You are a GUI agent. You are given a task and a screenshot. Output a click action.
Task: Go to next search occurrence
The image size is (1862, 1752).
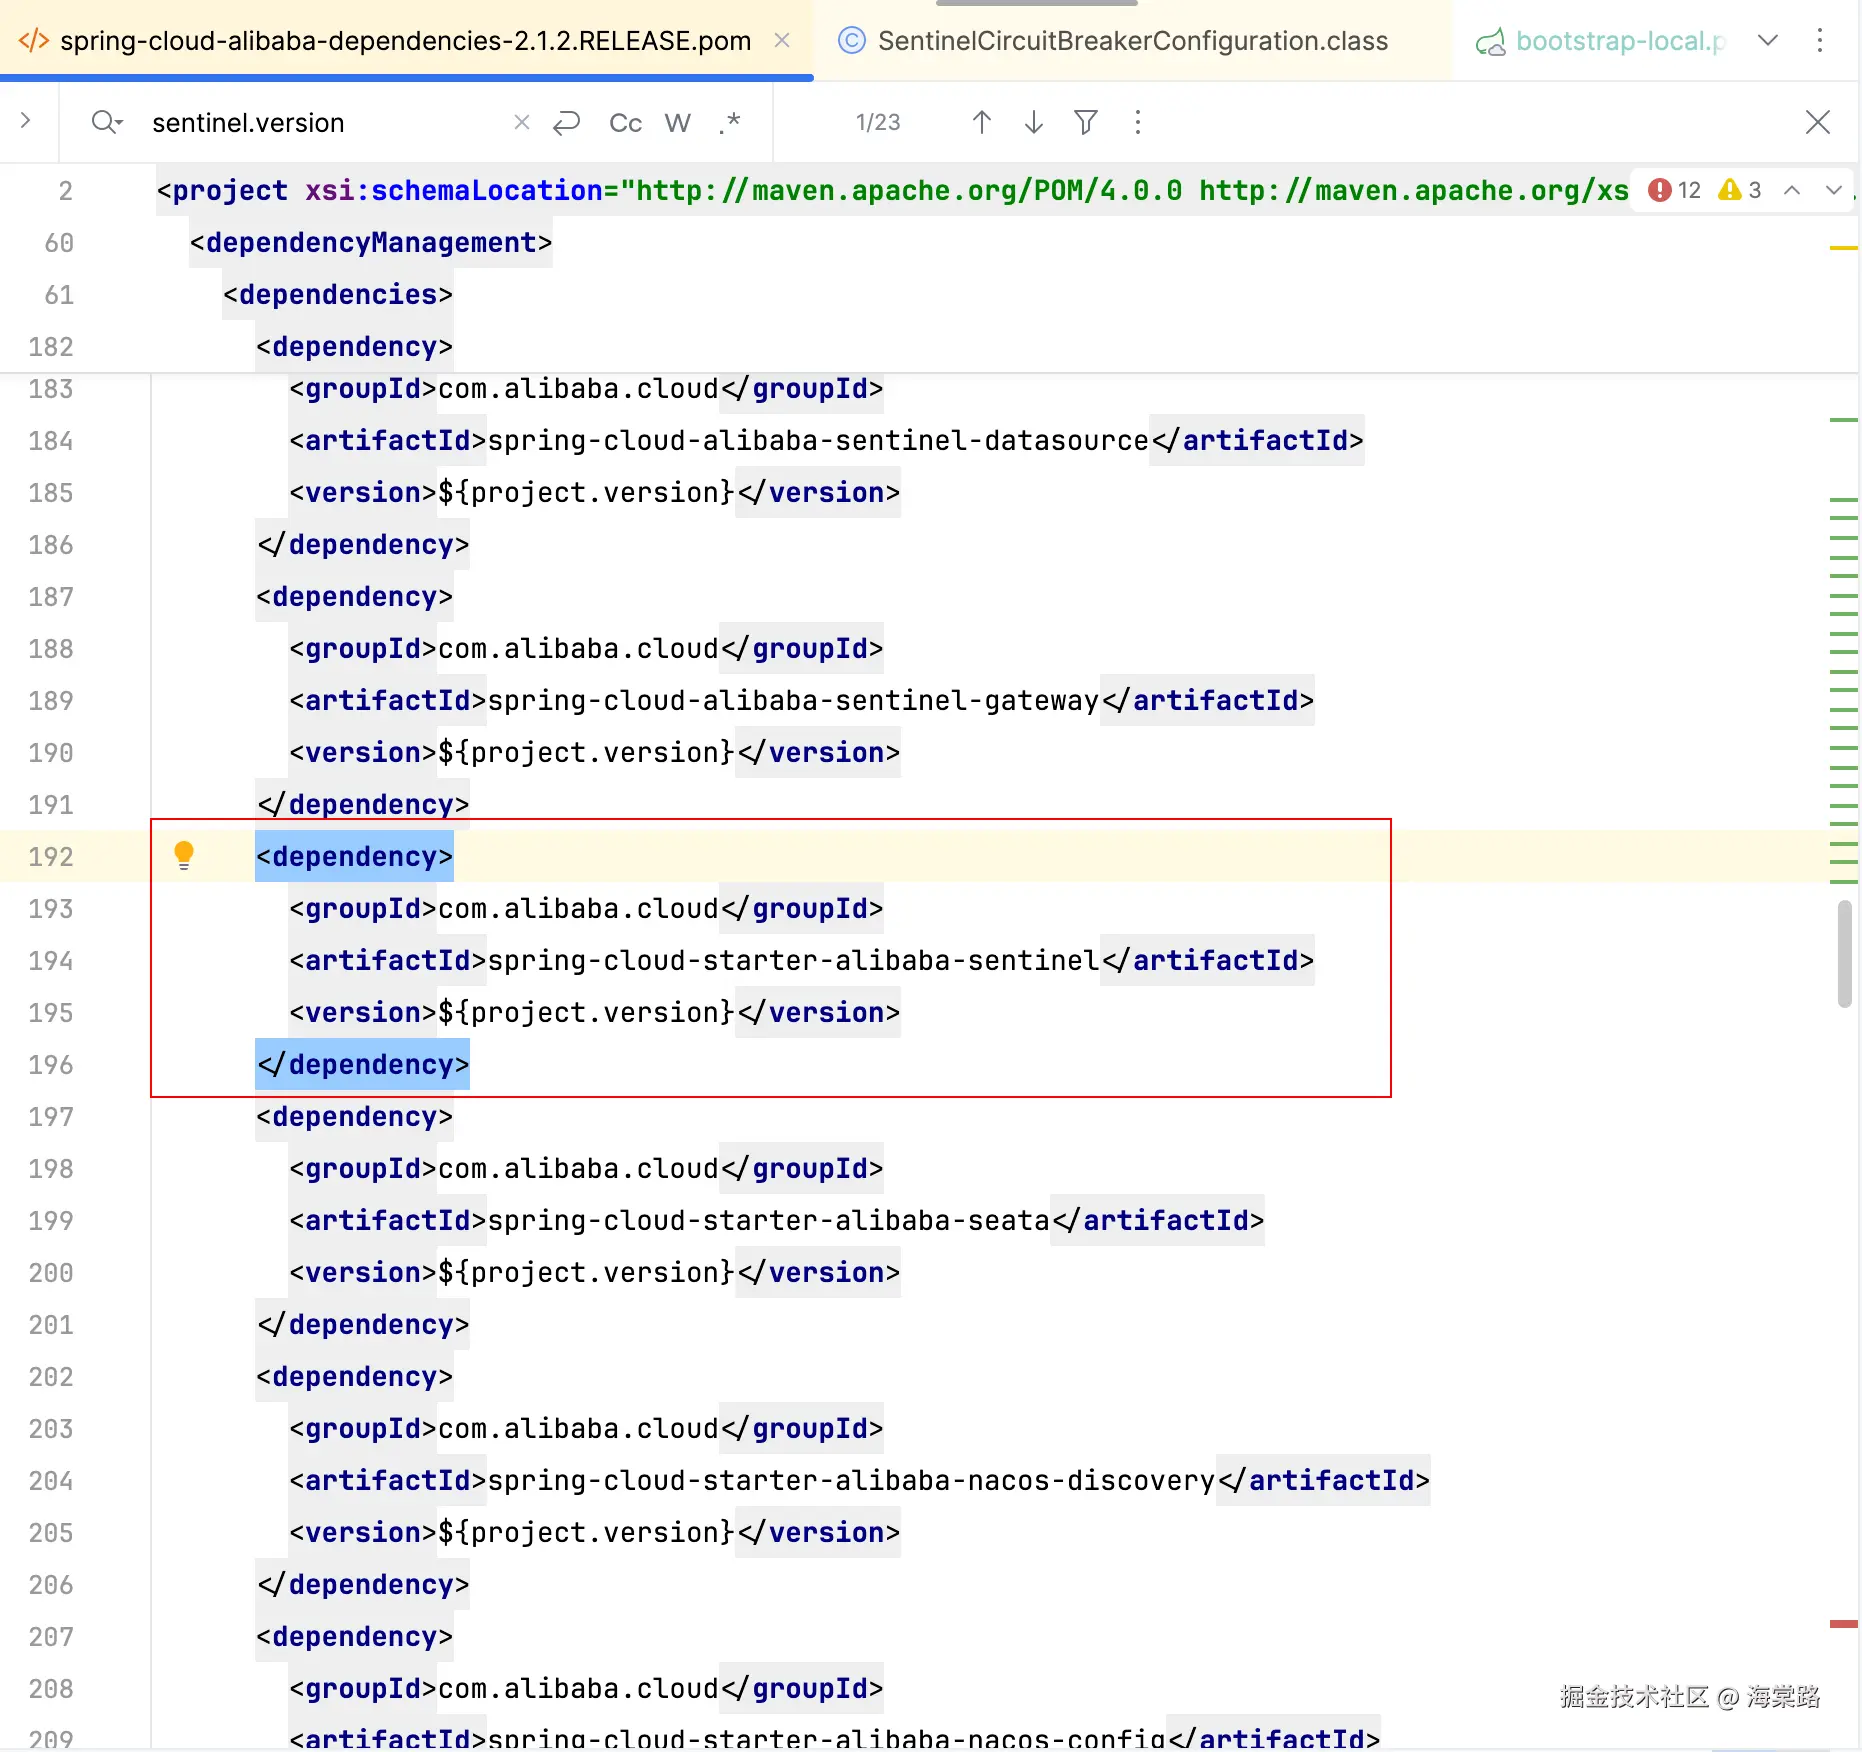click(1034, 122)
